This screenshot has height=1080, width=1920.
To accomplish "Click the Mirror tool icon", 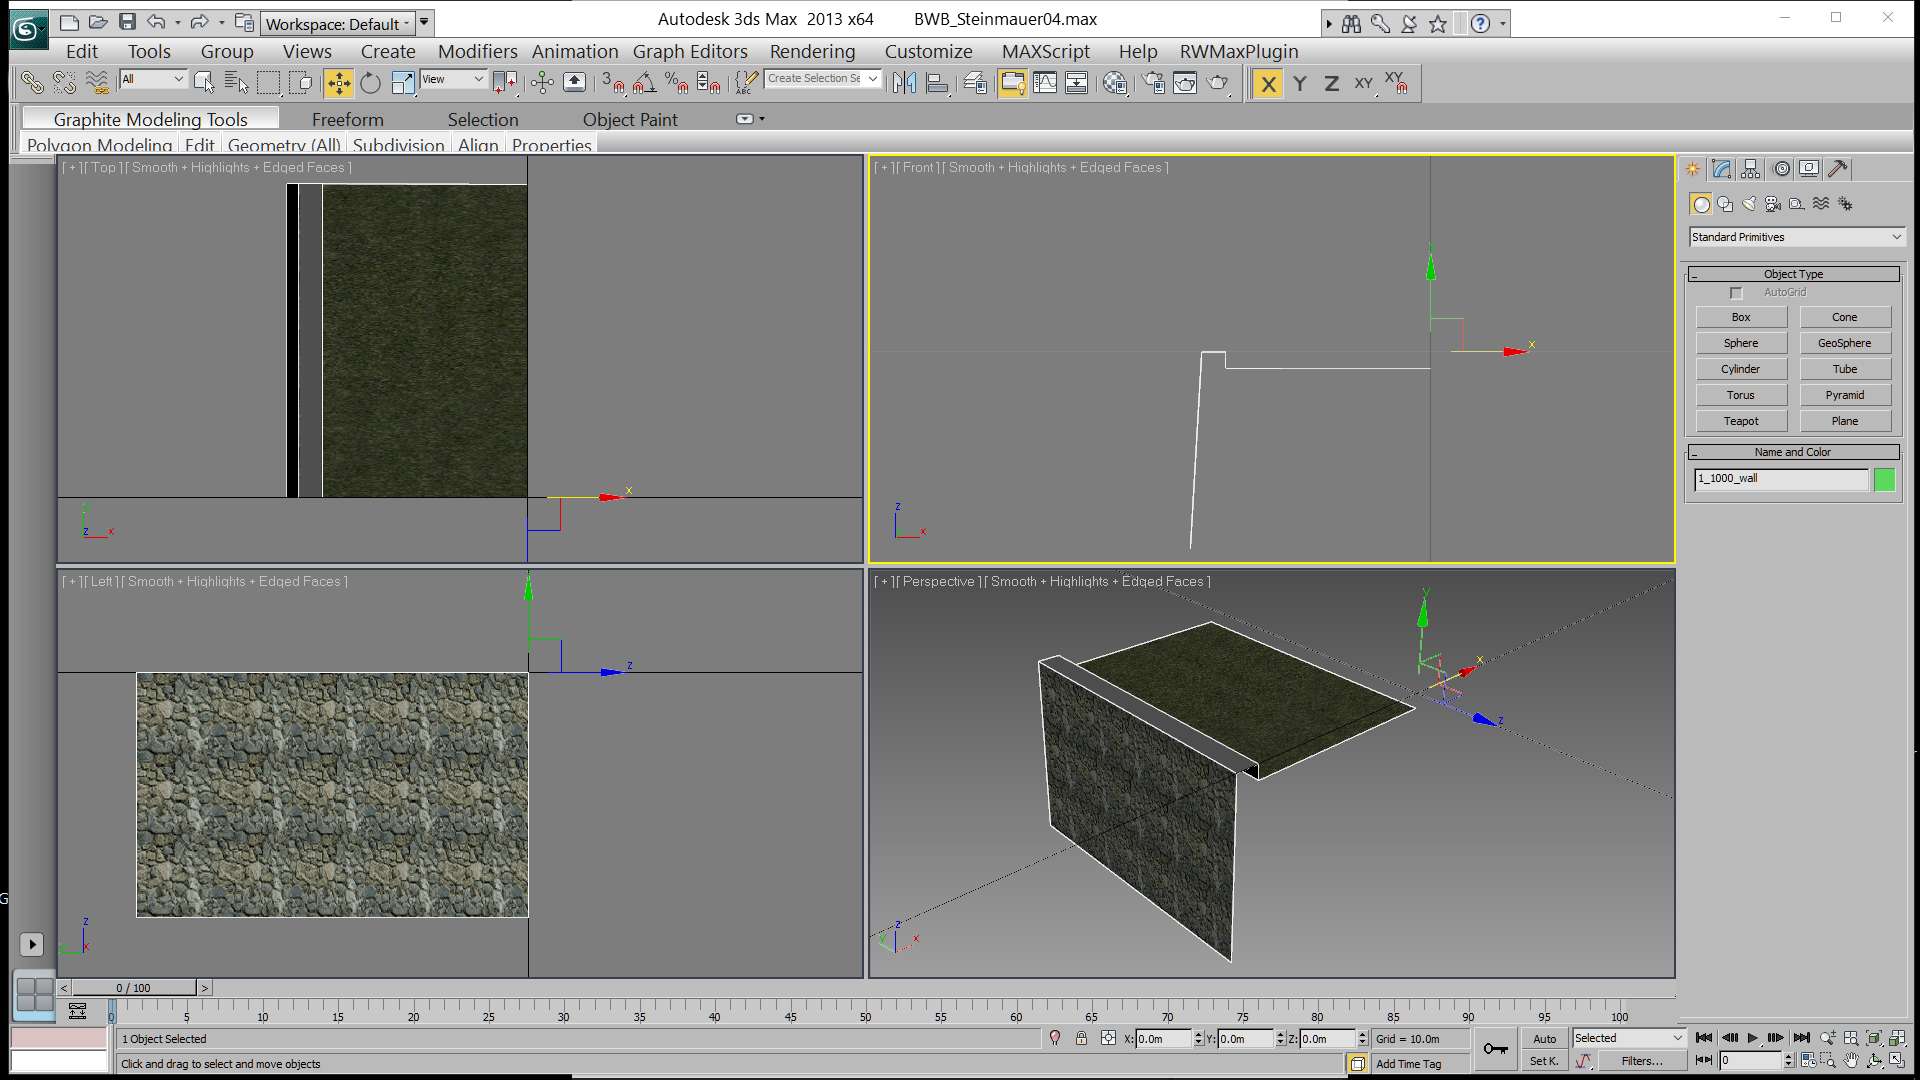I will coord(904,83).
